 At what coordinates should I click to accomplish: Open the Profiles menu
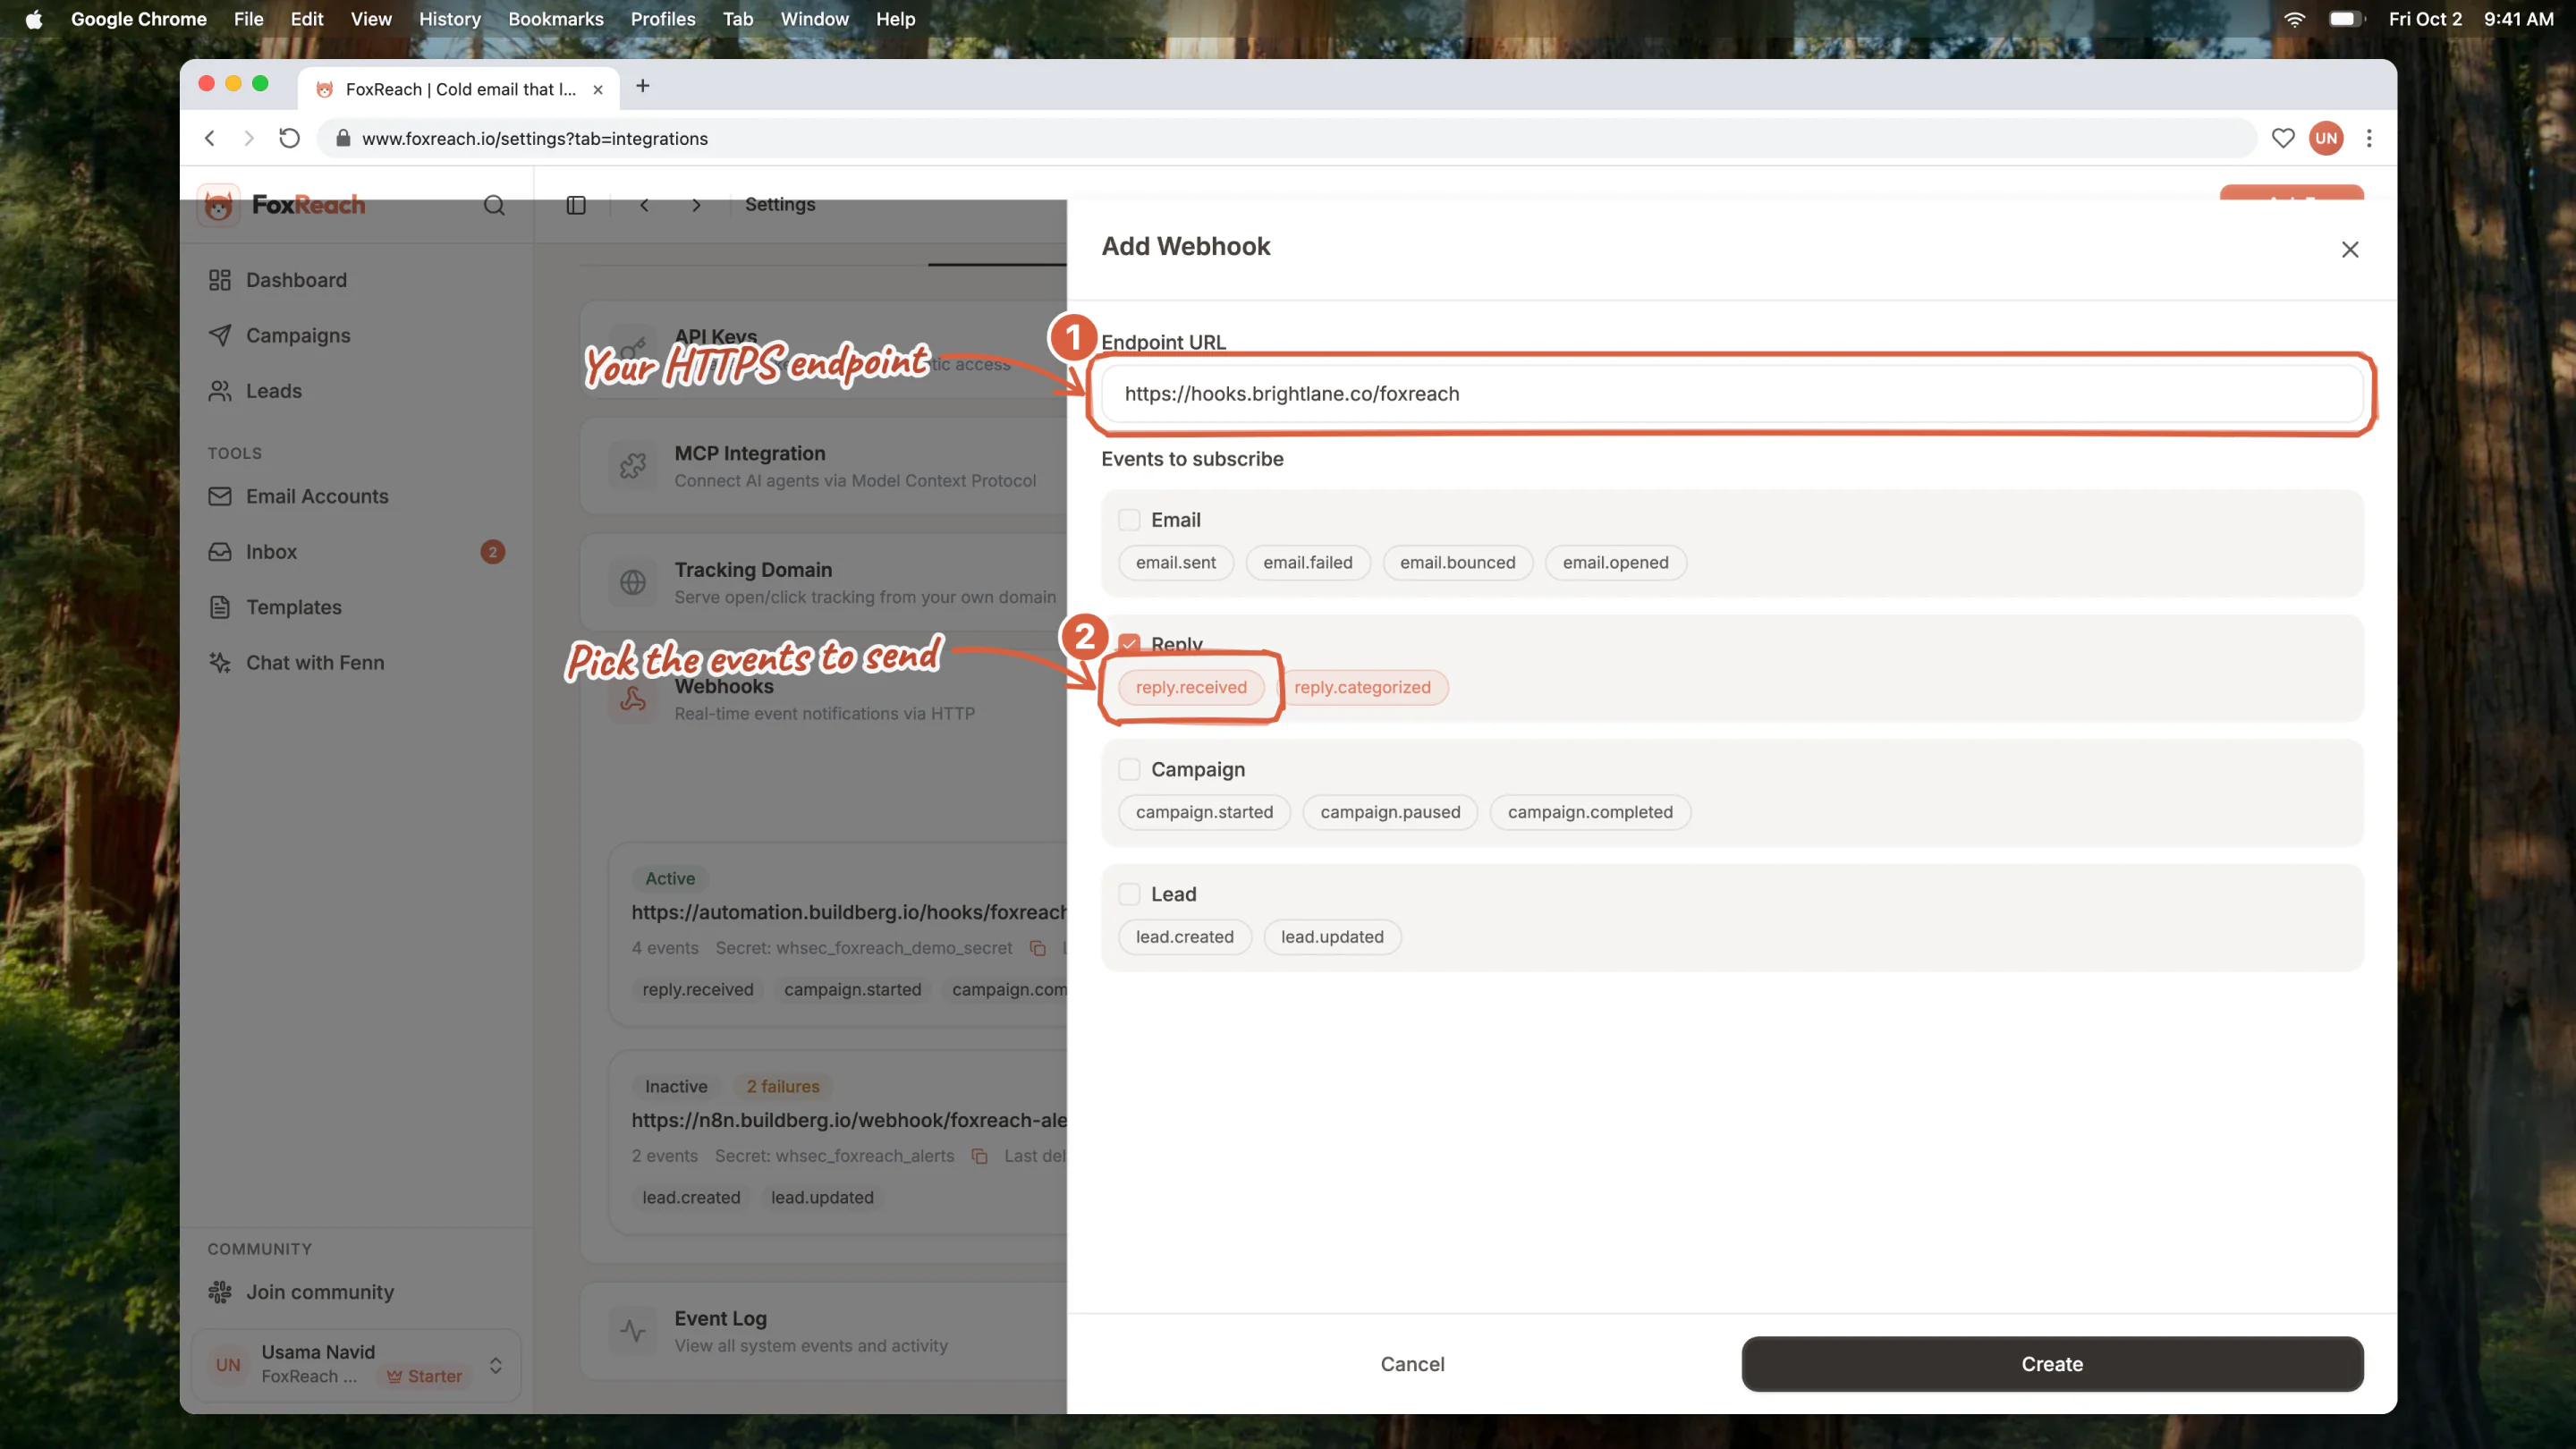pyautogui.click(x=662, y=19)
